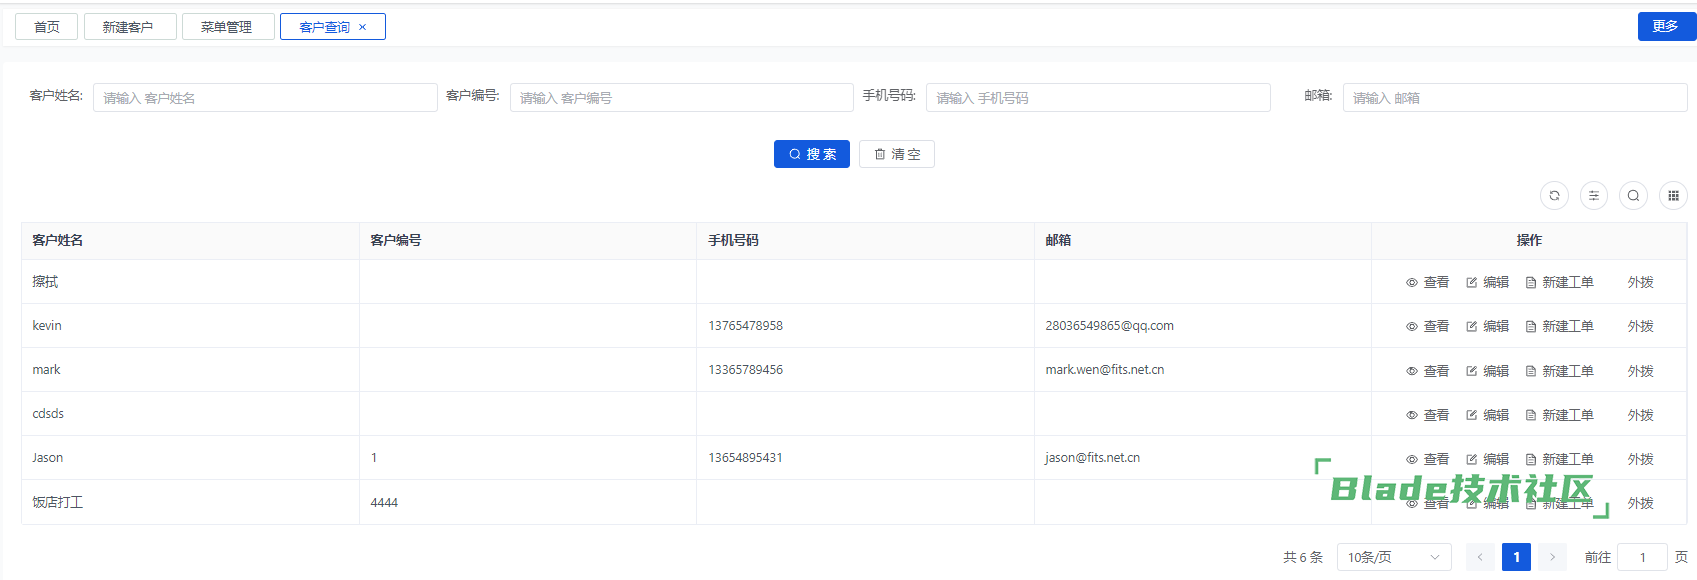
Task: Click 查看 eye icon for kevin
Action: [1412, 327]
